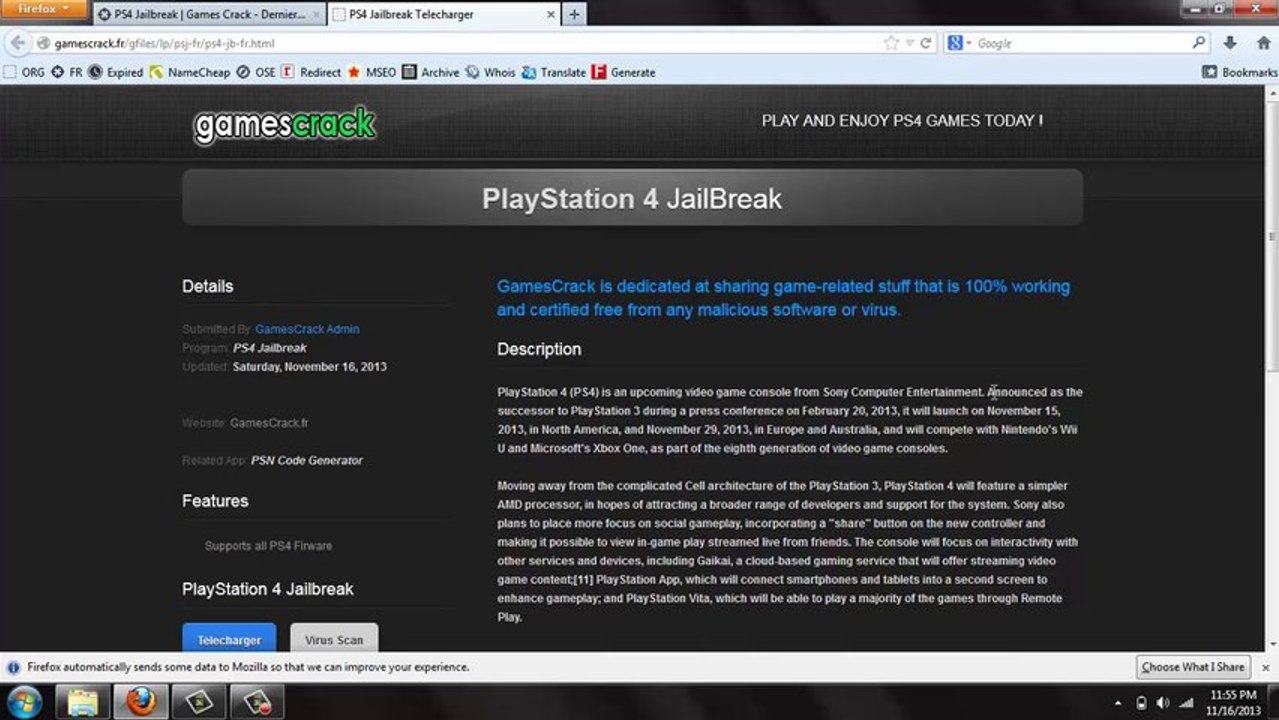This screenshot has width=1279, height=720.
Task: Click the GamesCrack Admin submitter link
Action: pos(307,329)
